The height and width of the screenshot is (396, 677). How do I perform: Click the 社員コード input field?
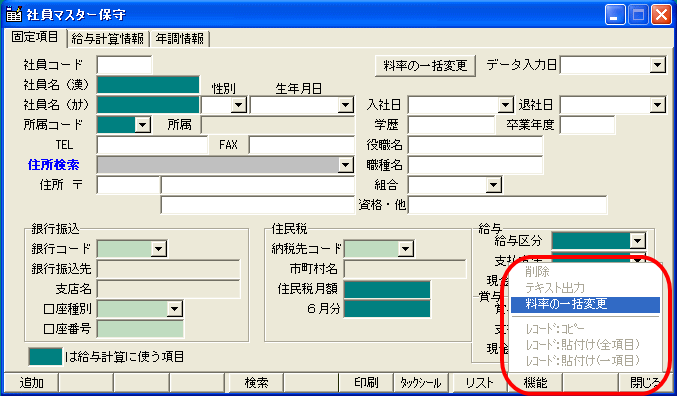point(124,65)
